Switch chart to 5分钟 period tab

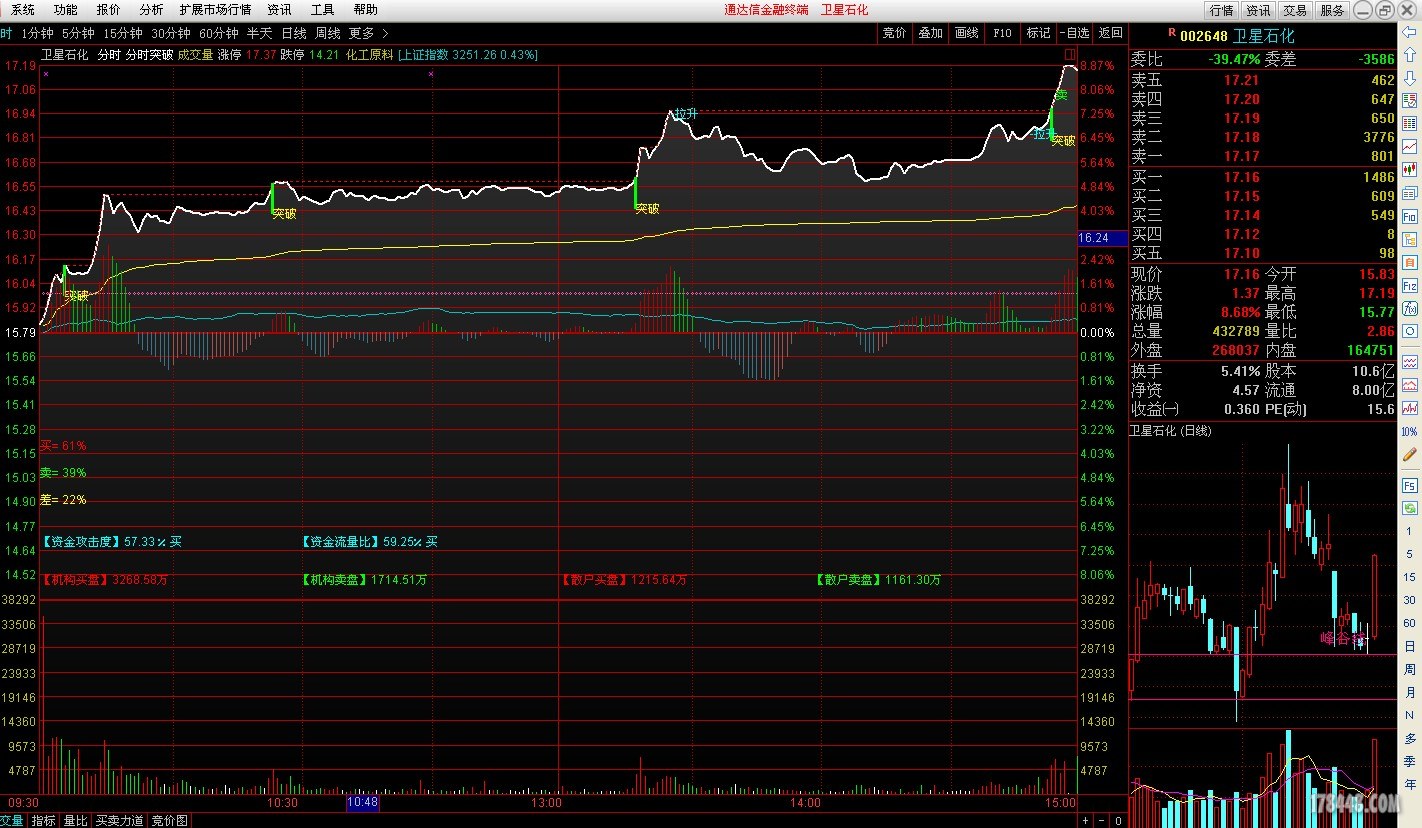tap(78, 33)
